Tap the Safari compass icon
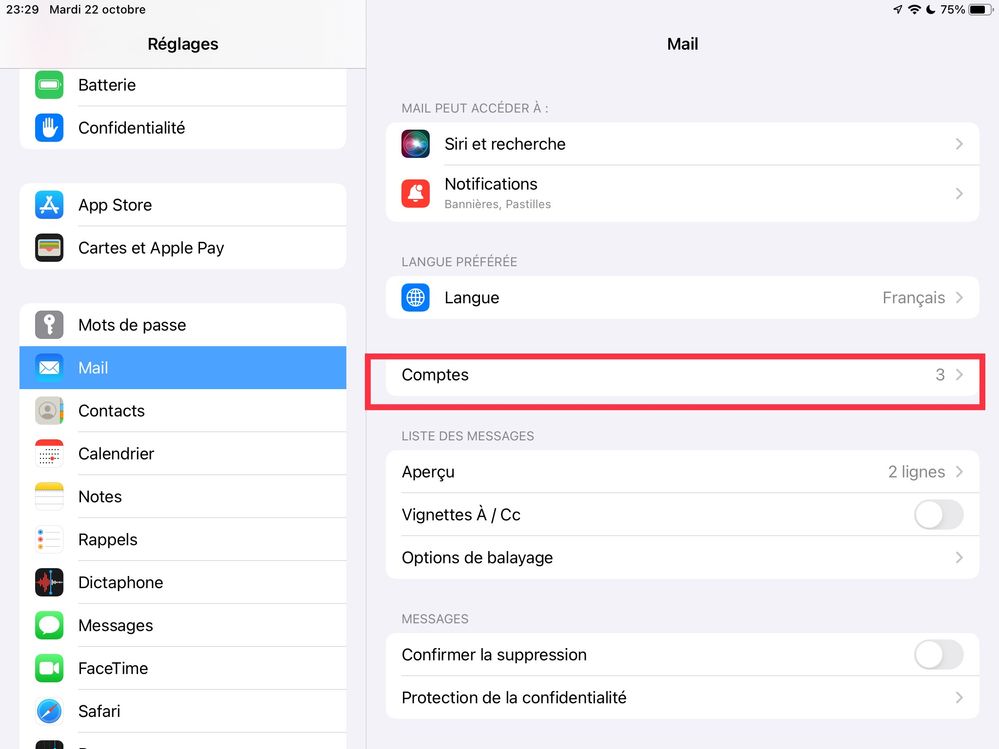This screenshot has height=749, width=999. 49,711
